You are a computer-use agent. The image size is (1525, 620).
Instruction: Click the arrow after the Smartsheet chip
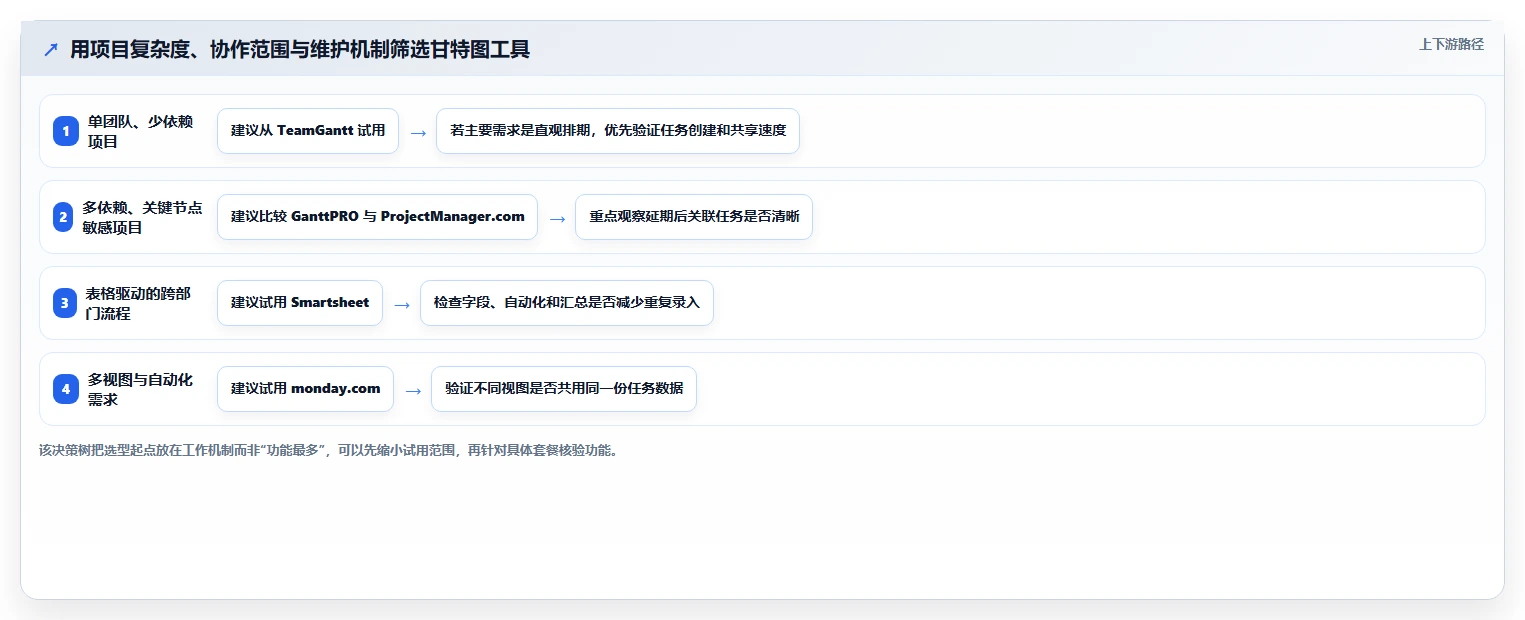[402, 304]
